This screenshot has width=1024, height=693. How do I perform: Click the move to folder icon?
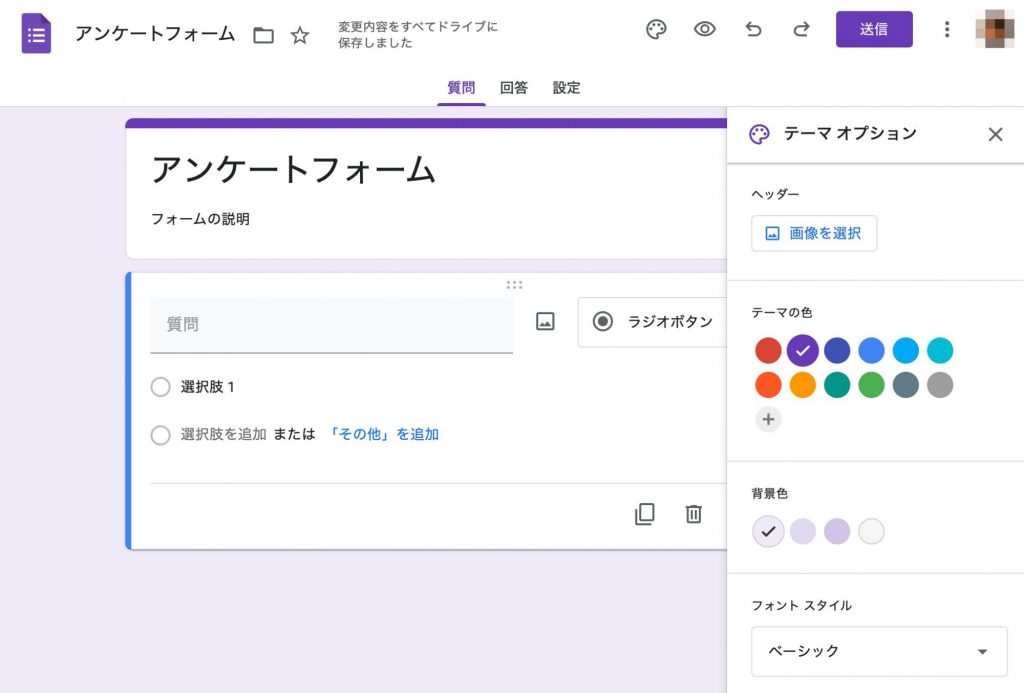263,36
